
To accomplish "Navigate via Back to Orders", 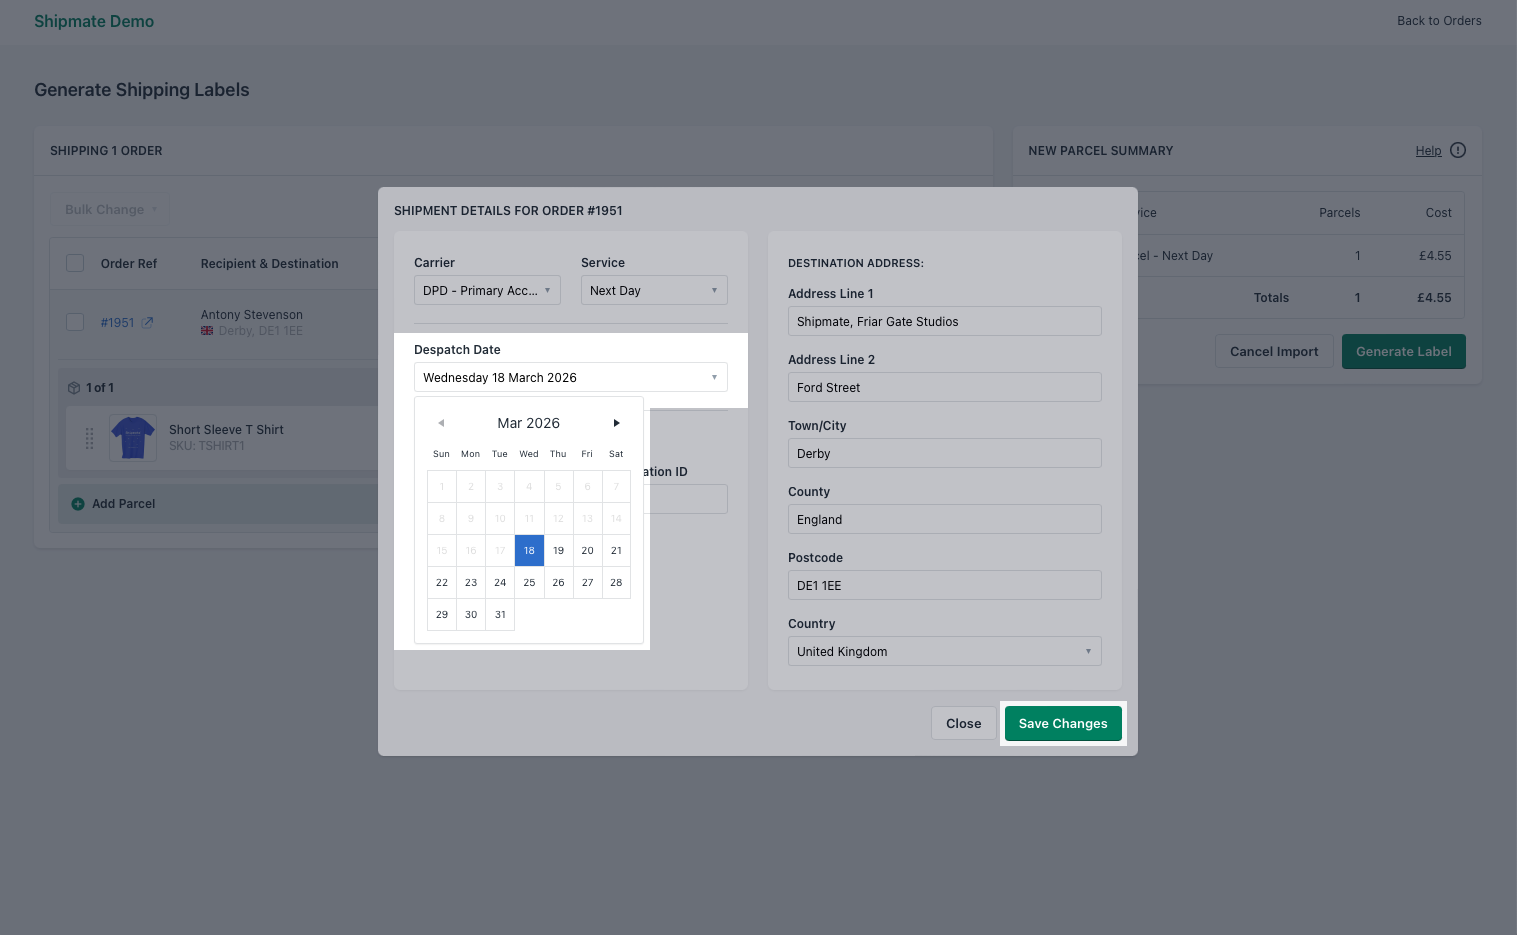I will [x=1439, y=20].
